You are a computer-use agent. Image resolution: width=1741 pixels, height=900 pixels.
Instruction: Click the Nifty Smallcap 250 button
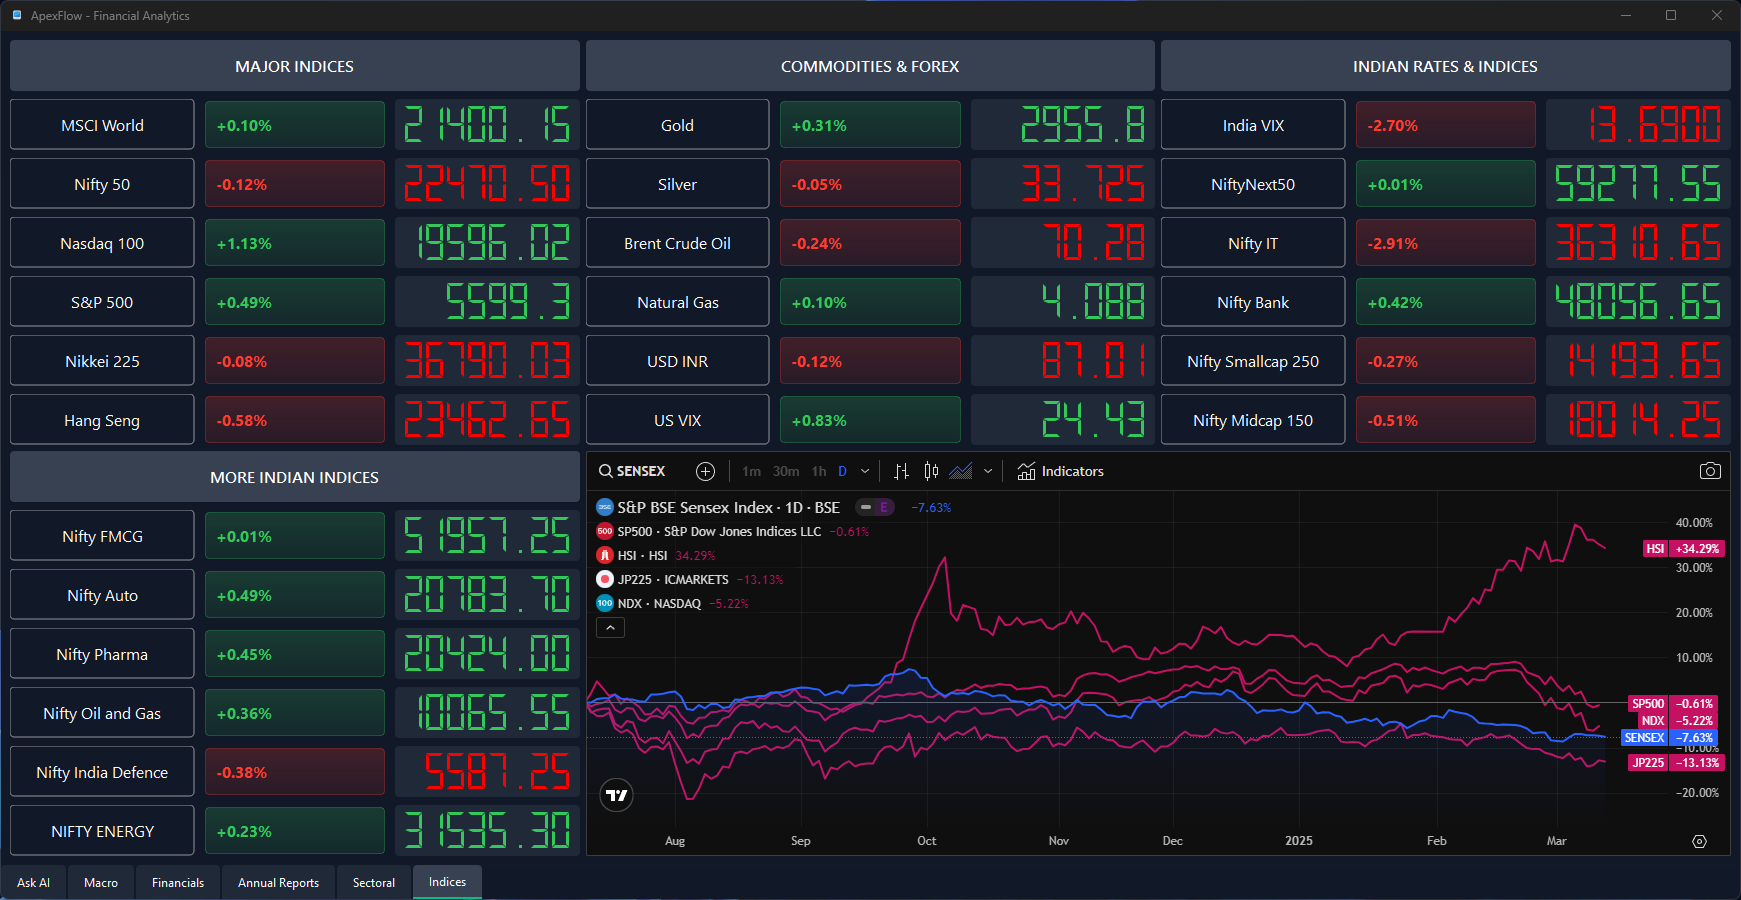point(1253,361)
